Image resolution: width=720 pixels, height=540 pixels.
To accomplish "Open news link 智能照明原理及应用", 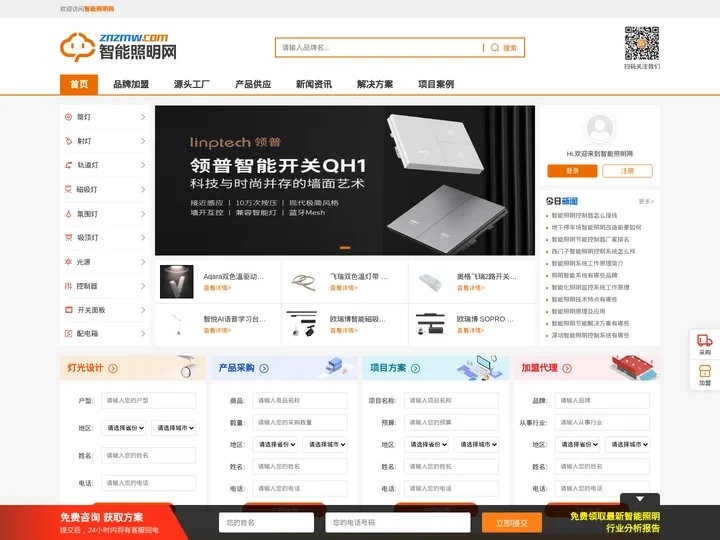I will pyautogui.click(x=578, y=311).
